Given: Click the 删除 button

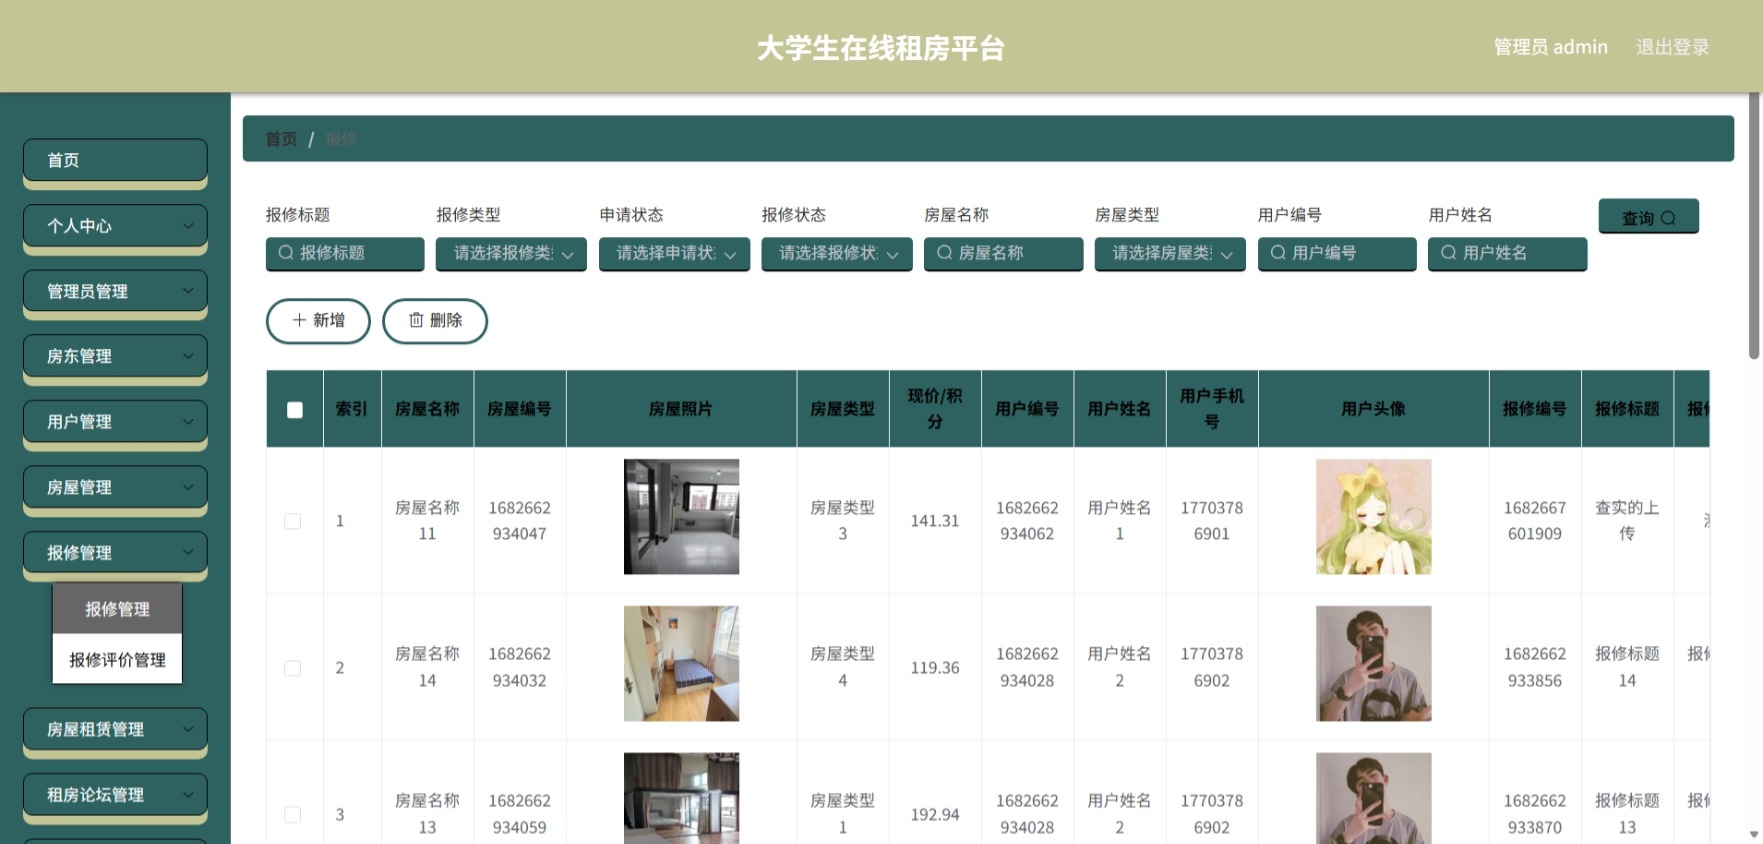Looking at the screenshot, I should tap(435, 321).
